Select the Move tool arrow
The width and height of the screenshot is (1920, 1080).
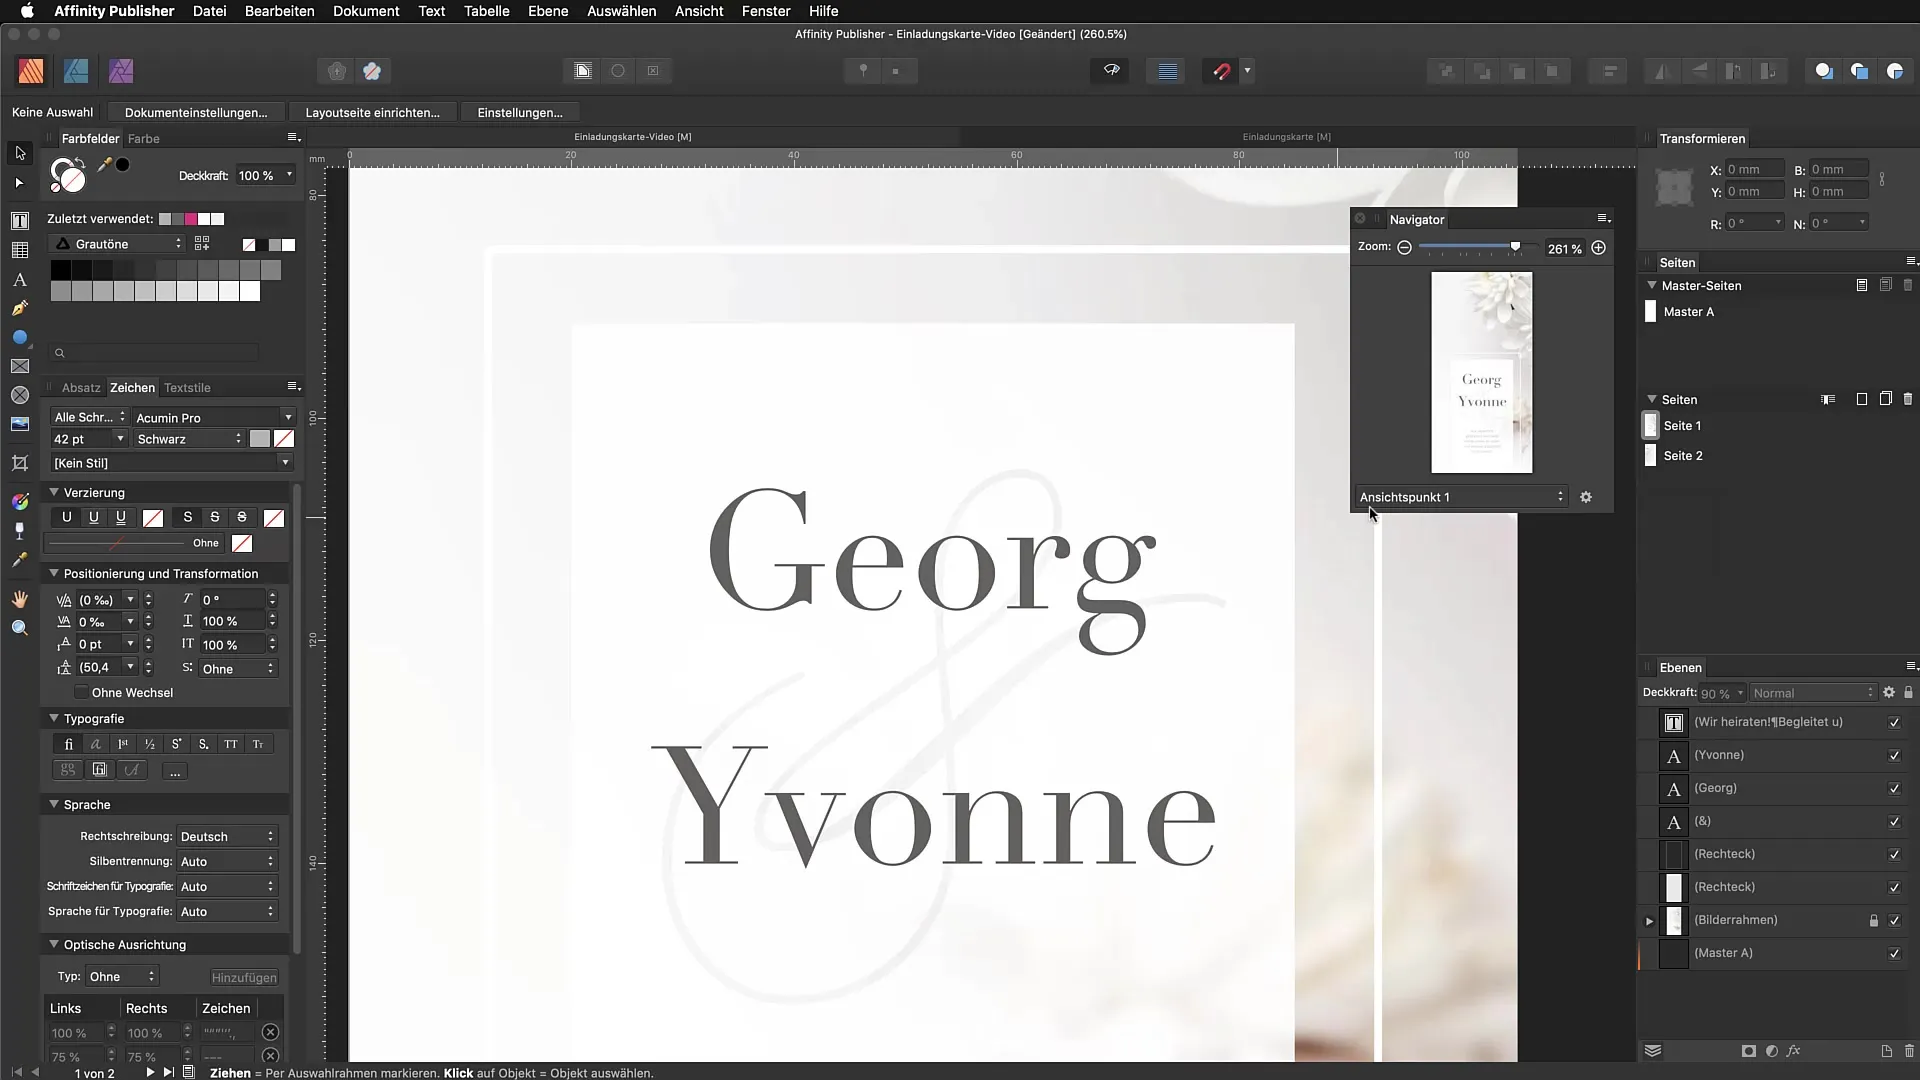click(x=20, y=153)
